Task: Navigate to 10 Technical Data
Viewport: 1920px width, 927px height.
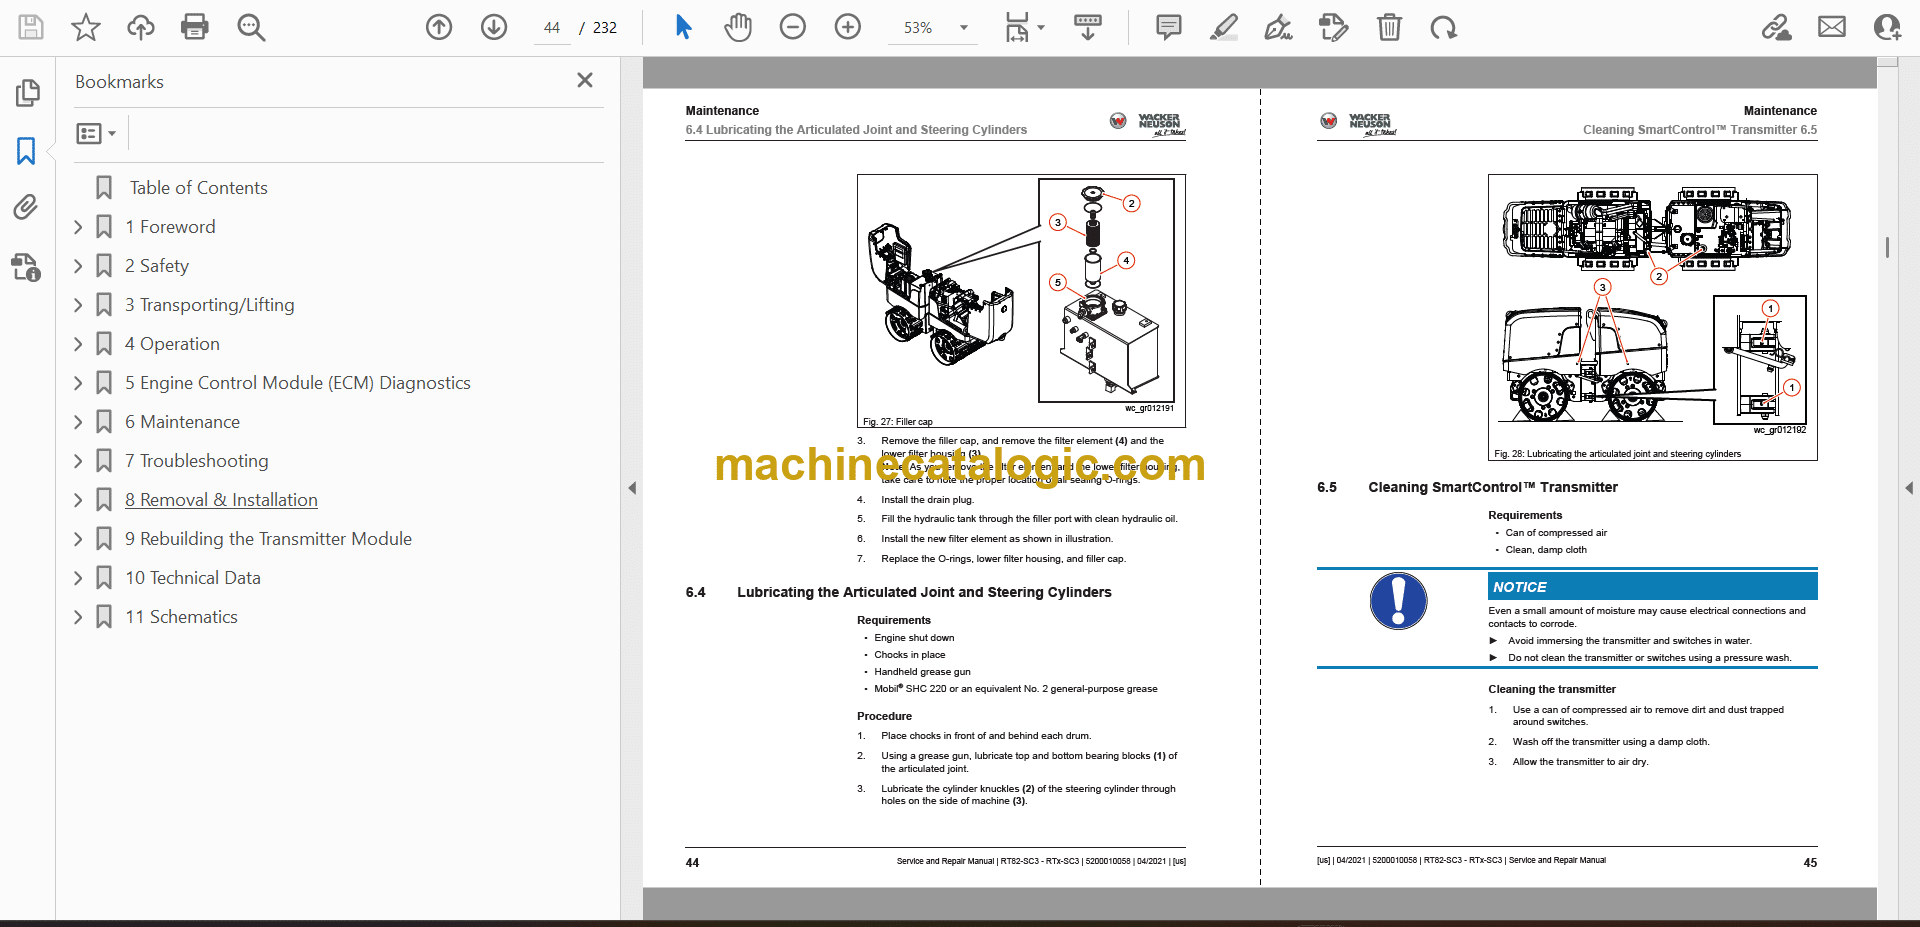Action: click(193, 578)
